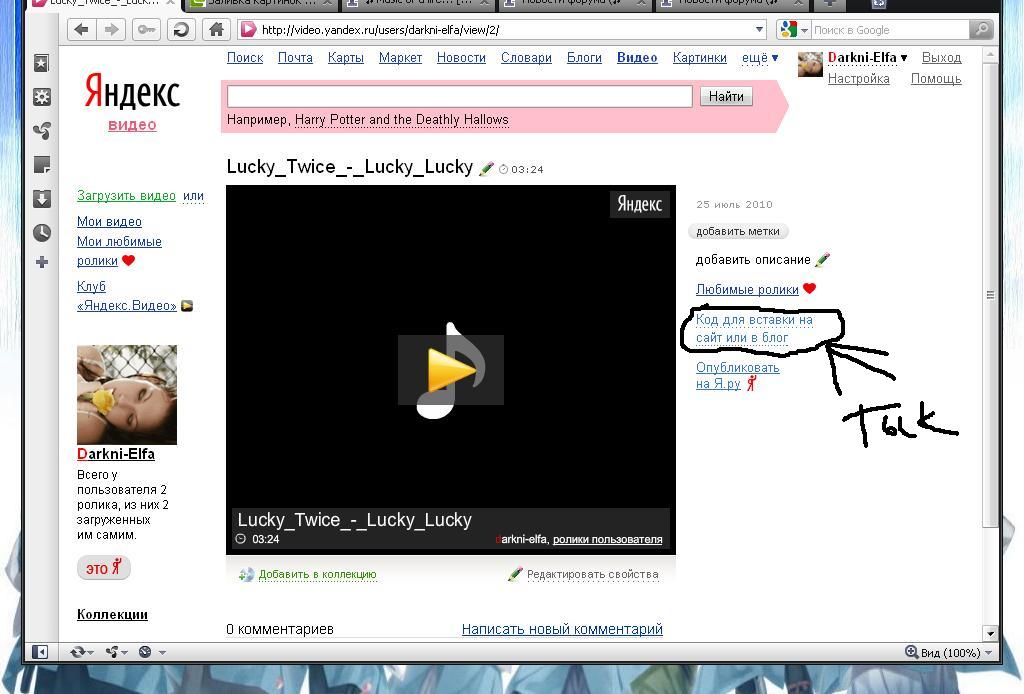Open the Notes panel icon in sidebar
Screen dimensions: 1024x694
pyautogui.click(x=41, y=165)
